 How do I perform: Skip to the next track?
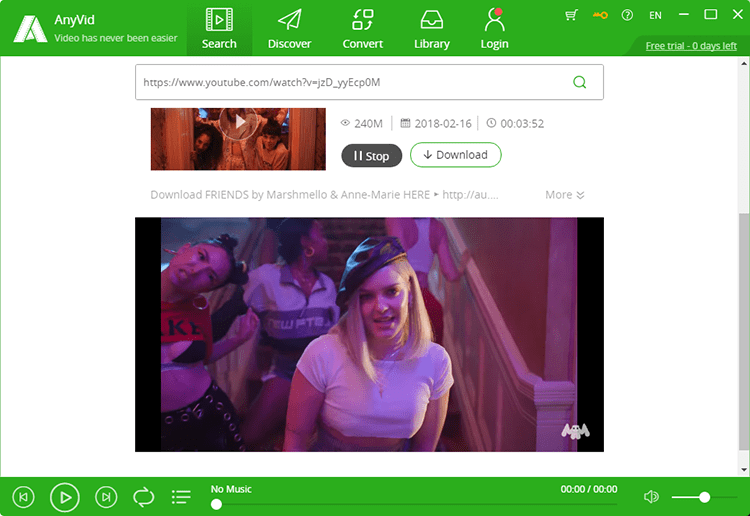(106, 497)
